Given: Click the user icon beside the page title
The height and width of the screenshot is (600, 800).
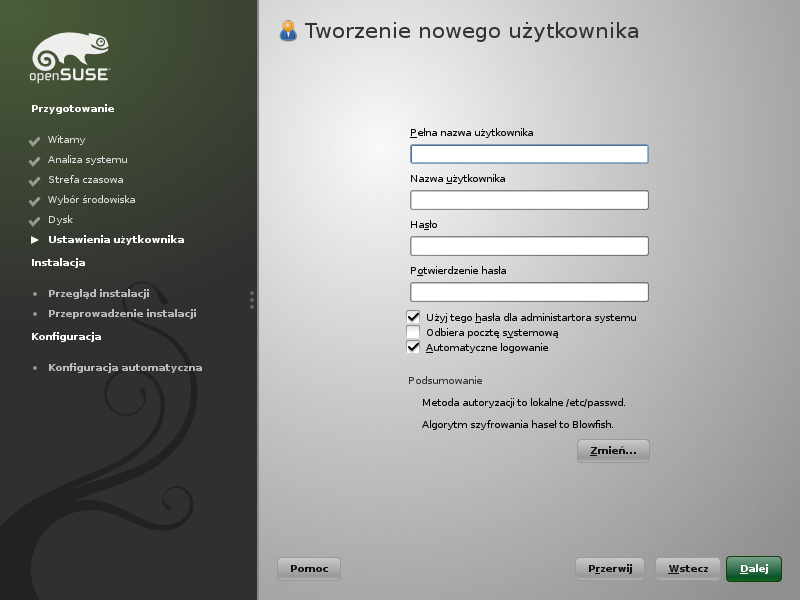Looking at the screenshot, I should coord(288,31).
